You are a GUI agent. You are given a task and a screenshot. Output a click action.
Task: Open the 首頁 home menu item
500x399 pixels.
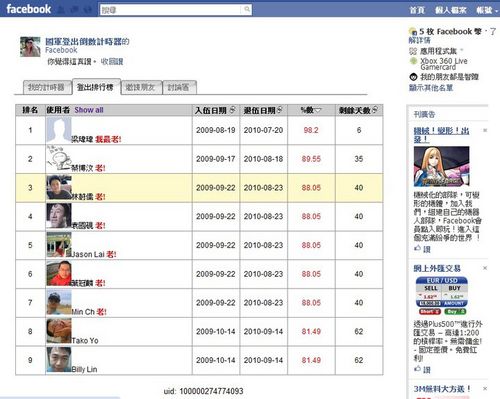(417, 10)
